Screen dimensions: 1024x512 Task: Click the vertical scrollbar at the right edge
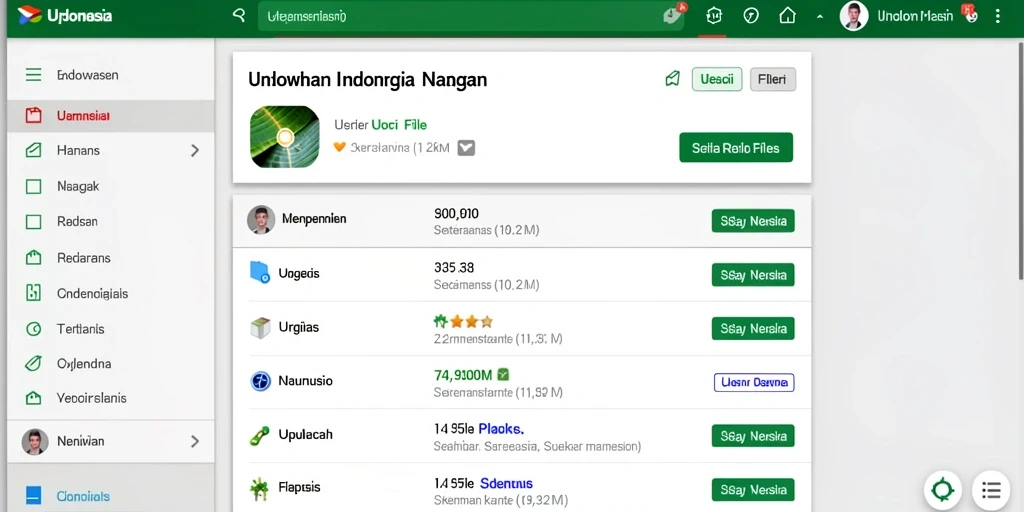tap(1020, 159)
